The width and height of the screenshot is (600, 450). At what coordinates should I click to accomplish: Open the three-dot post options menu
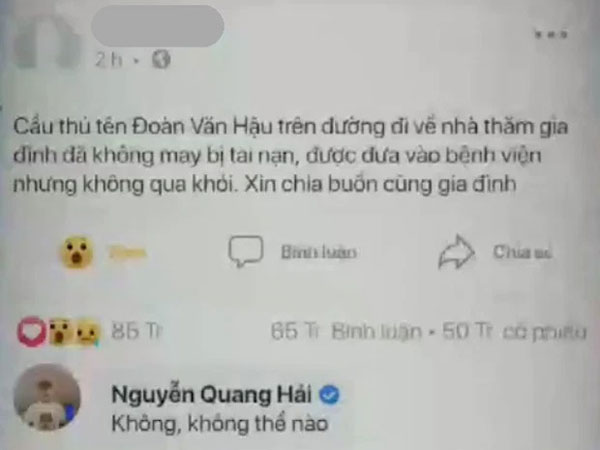551,34
